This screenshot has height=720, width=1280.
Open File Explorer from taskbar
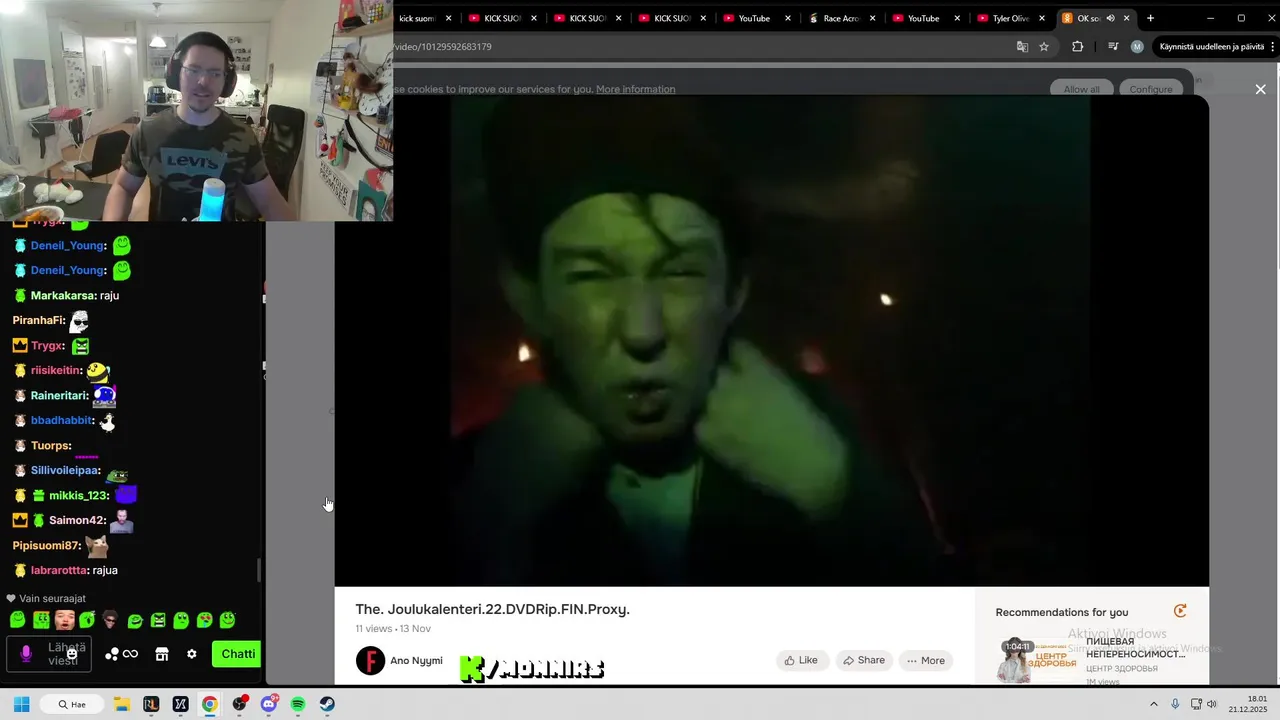(121, 704)
